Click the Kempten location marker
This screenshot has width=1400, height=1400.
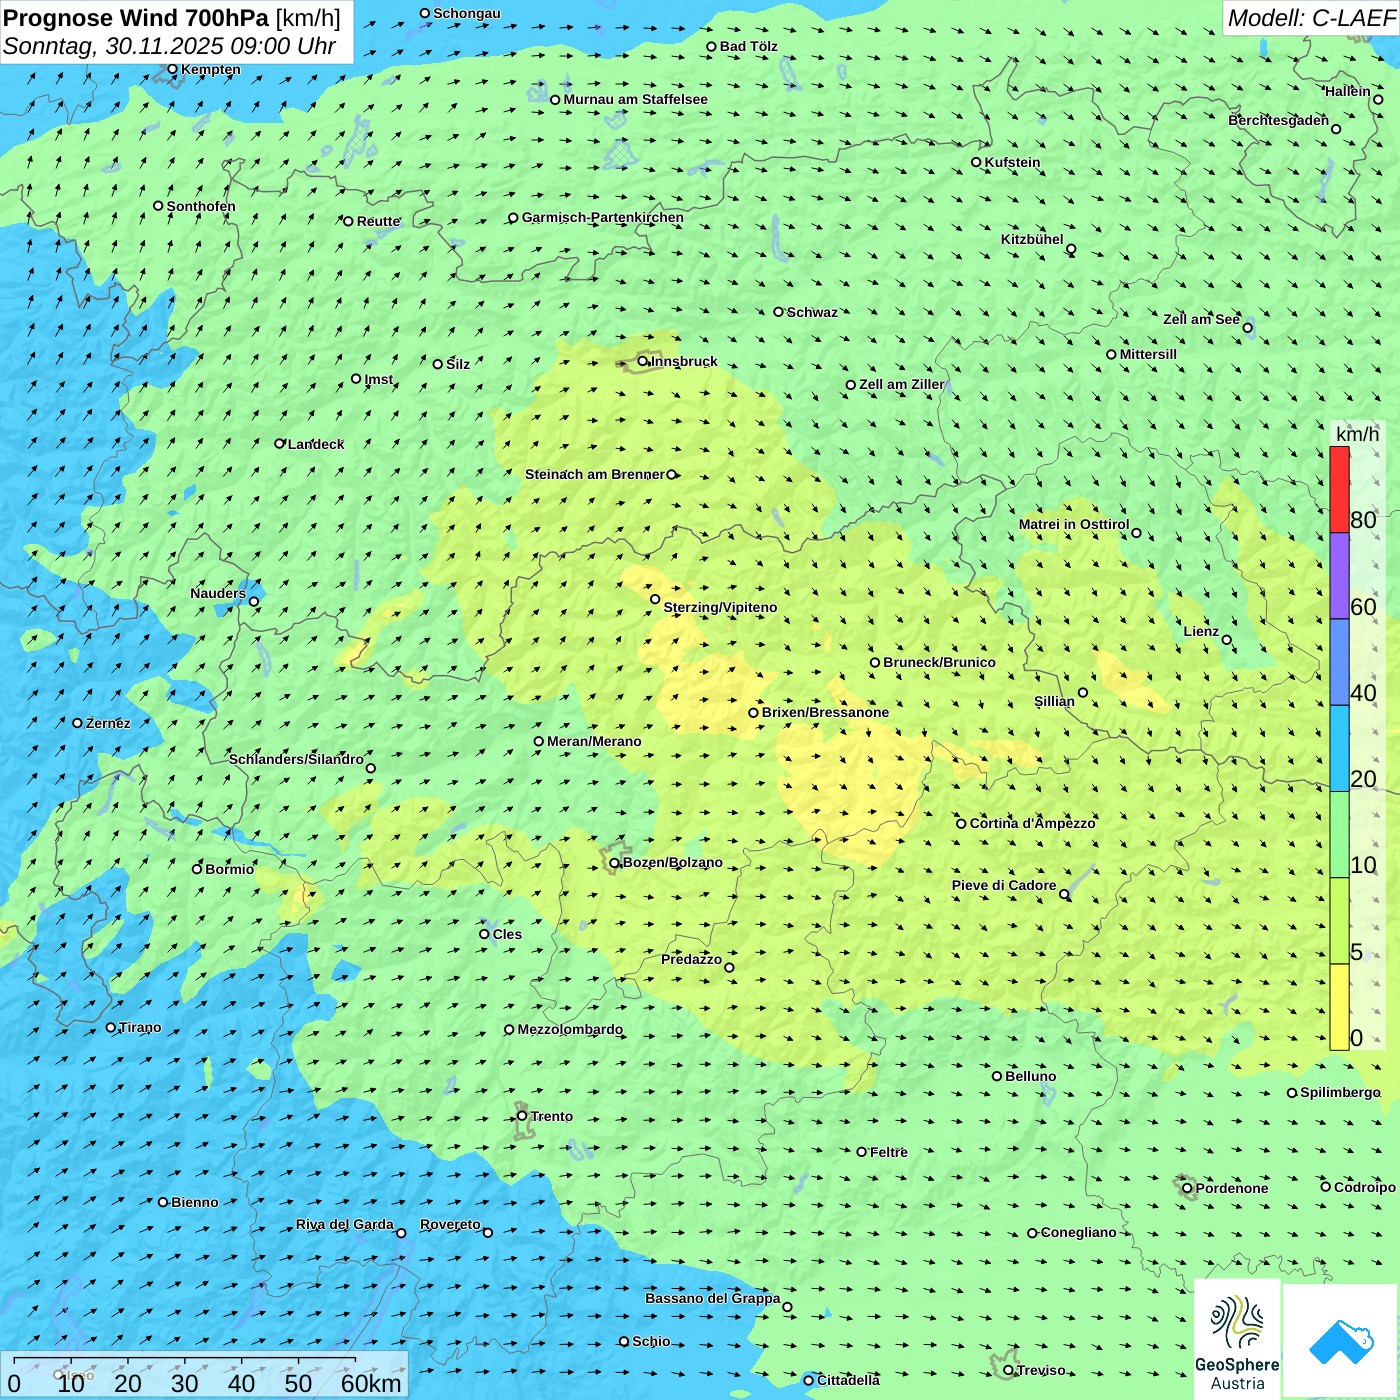(x=172, y=69)
